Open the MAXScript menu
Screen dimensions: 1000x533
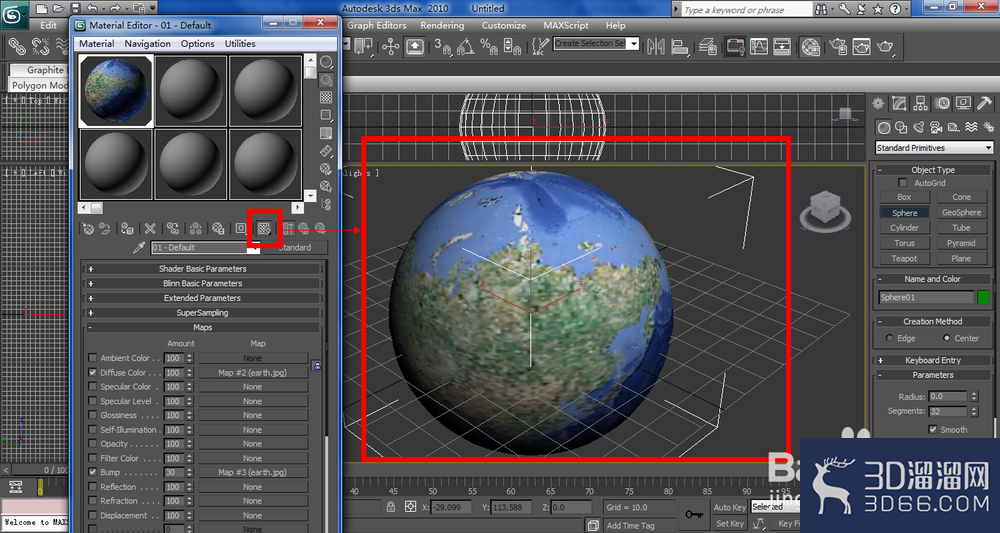pos(566,26)
